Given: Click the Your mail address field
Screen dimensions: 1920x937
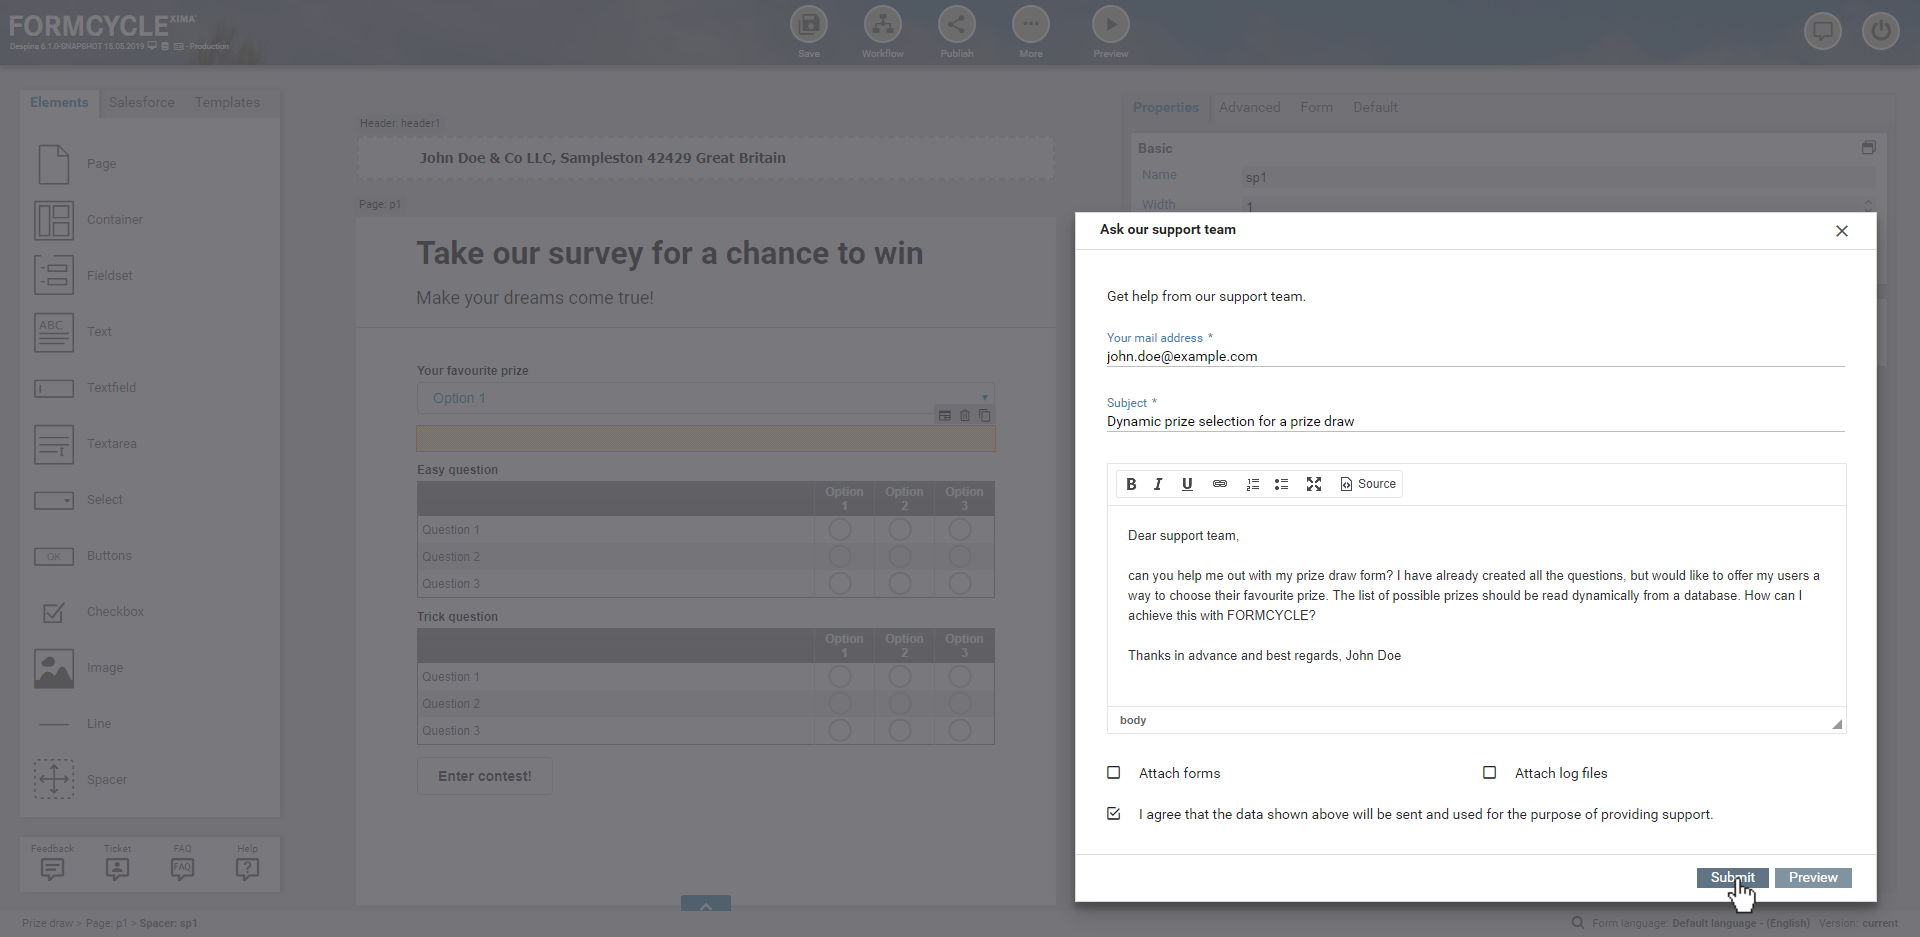Looking at the screenshot, I should tap(1474, 357).
